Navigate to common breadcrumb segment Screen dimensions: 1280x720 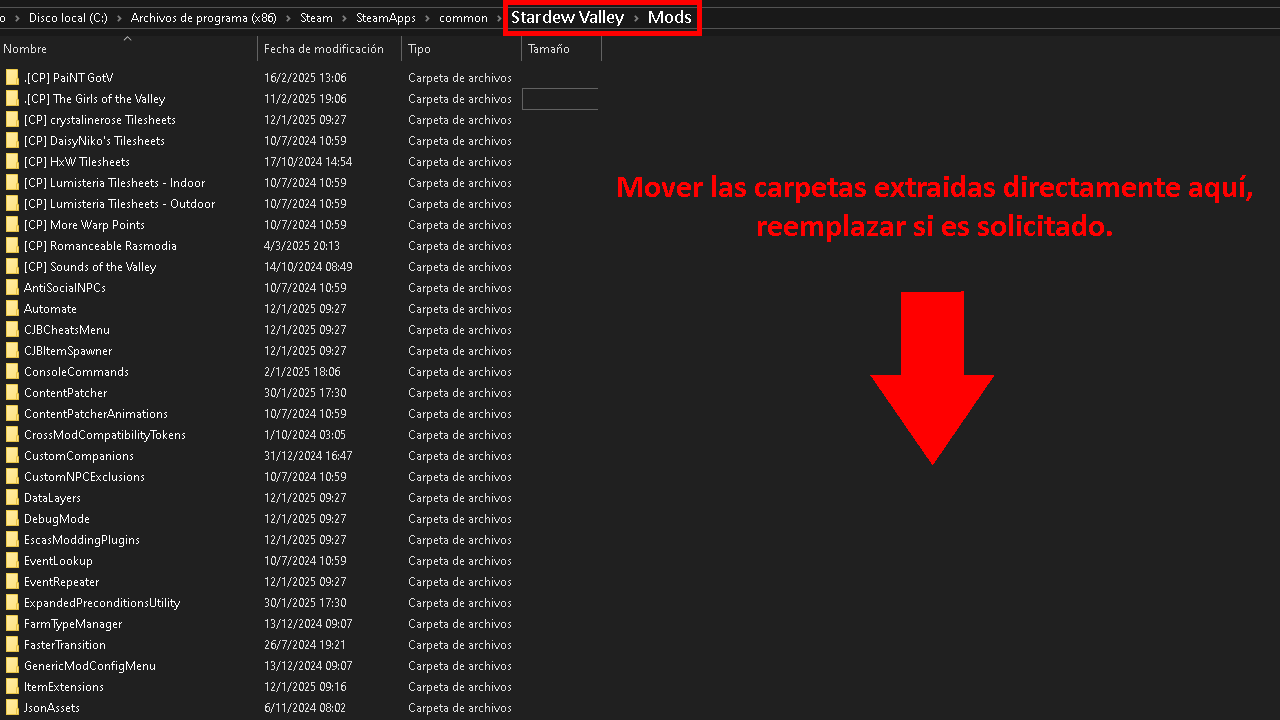click(463, 18)
